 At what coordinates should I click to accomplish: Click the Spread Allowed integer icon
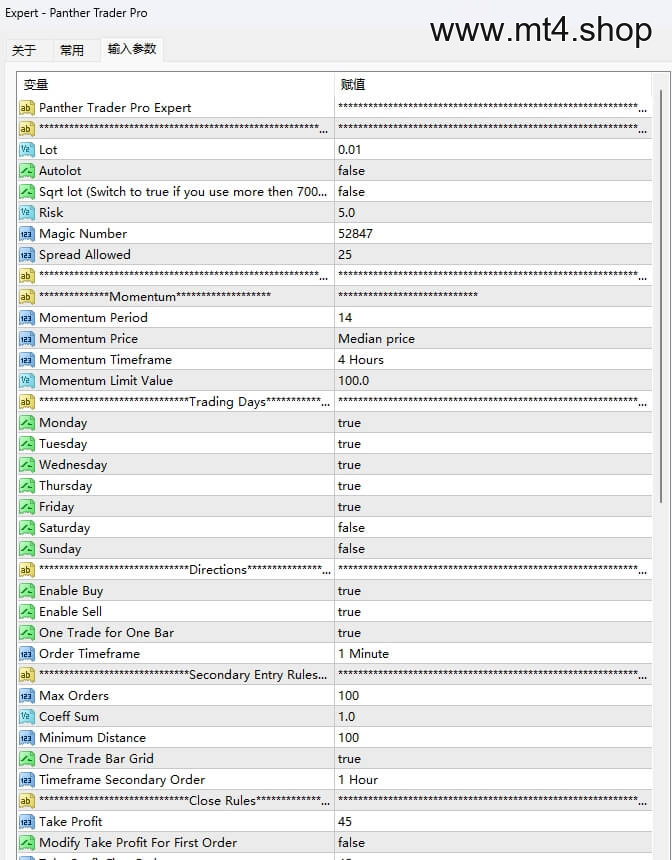[x=26, y=254]
